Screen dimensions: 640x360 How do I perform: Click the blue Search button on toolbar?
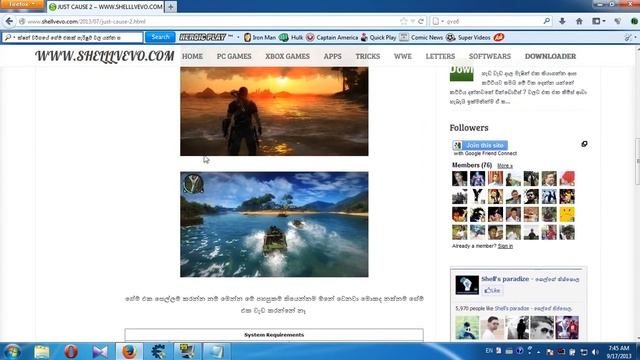coord(160,37)
